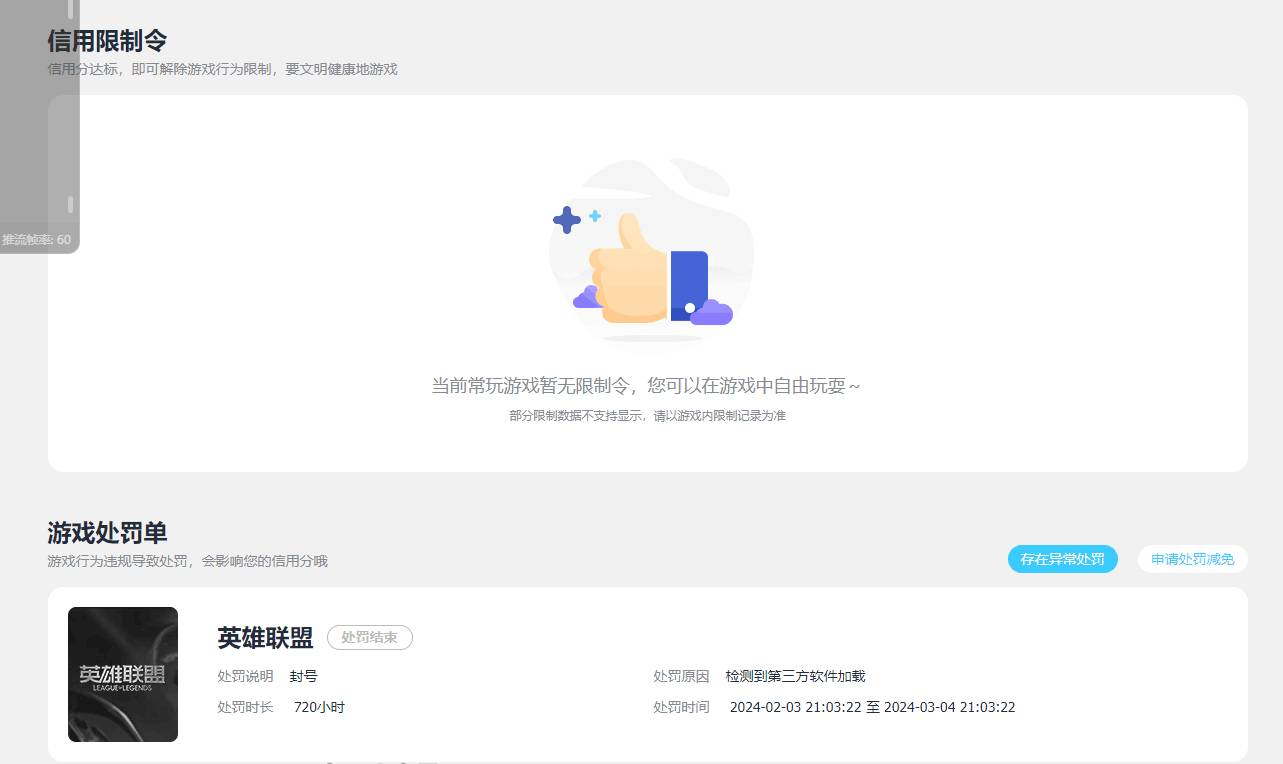Viewport: 1283px width, 764px height.
Task: Click the 处罚结束 status badge
Action: (x=369, y=637)
